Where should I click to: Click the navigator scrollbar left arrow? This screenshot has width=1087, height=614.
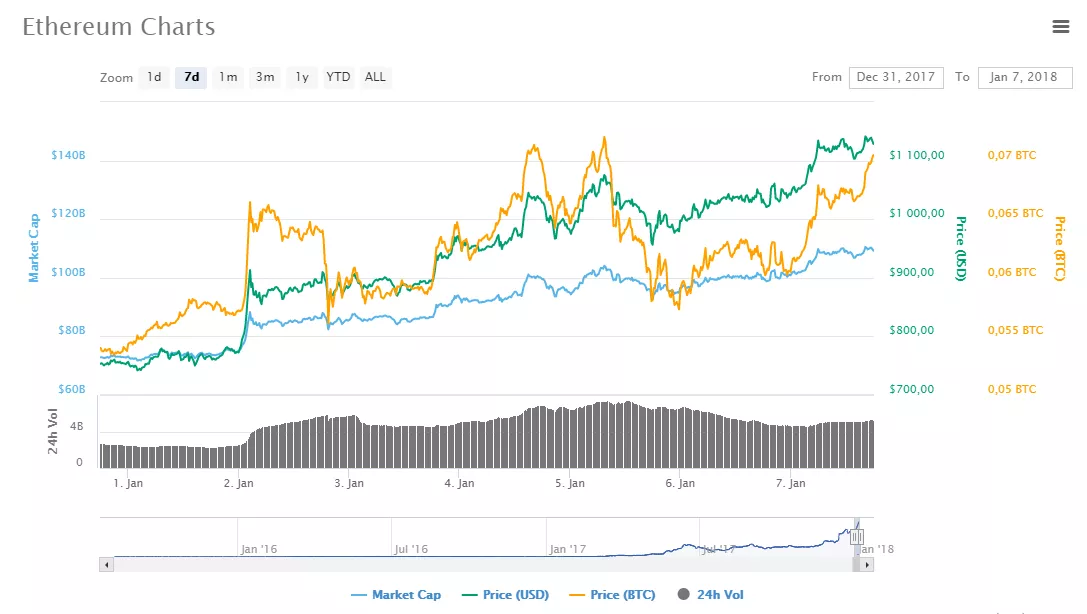click(x=105, y=565)
